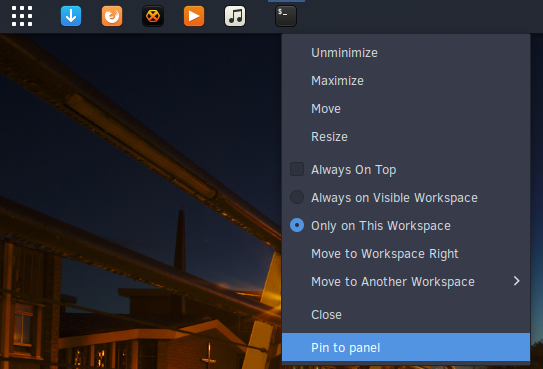This screenshot has height=369, width=543.
Task: Choose the Resize menu entry
Action: [406, 137]
